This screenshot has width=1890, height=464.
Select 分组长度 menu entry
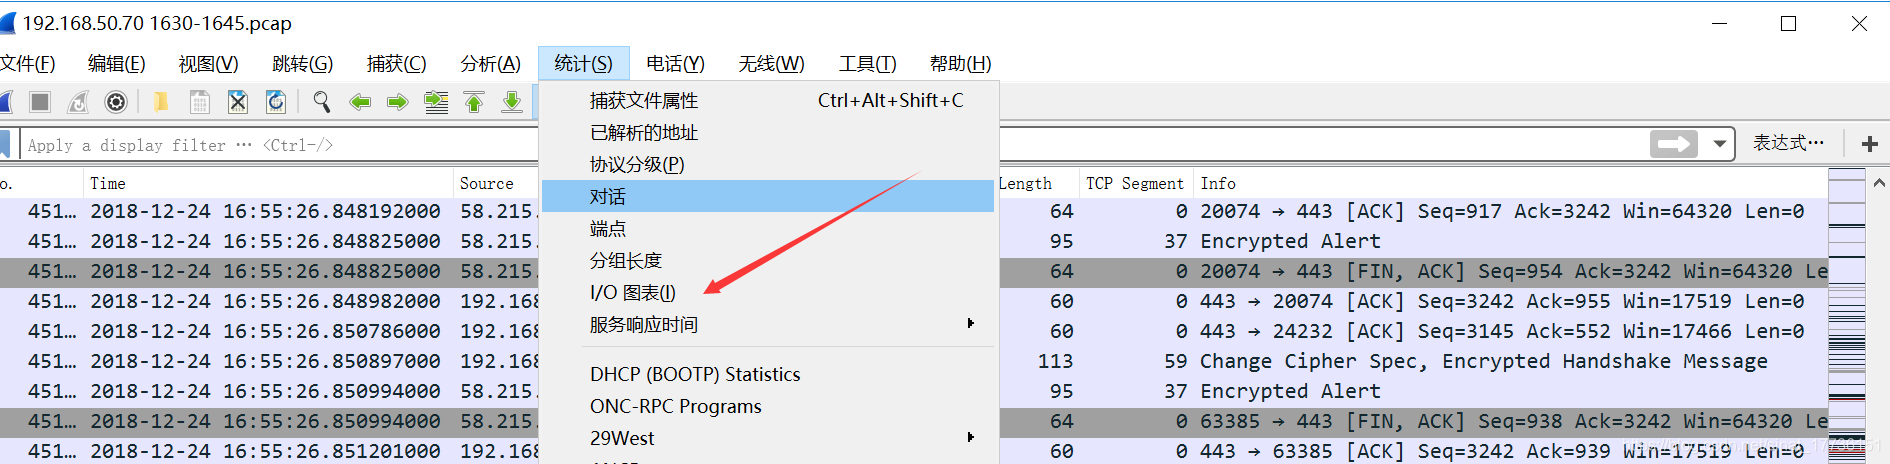(768, 260)
